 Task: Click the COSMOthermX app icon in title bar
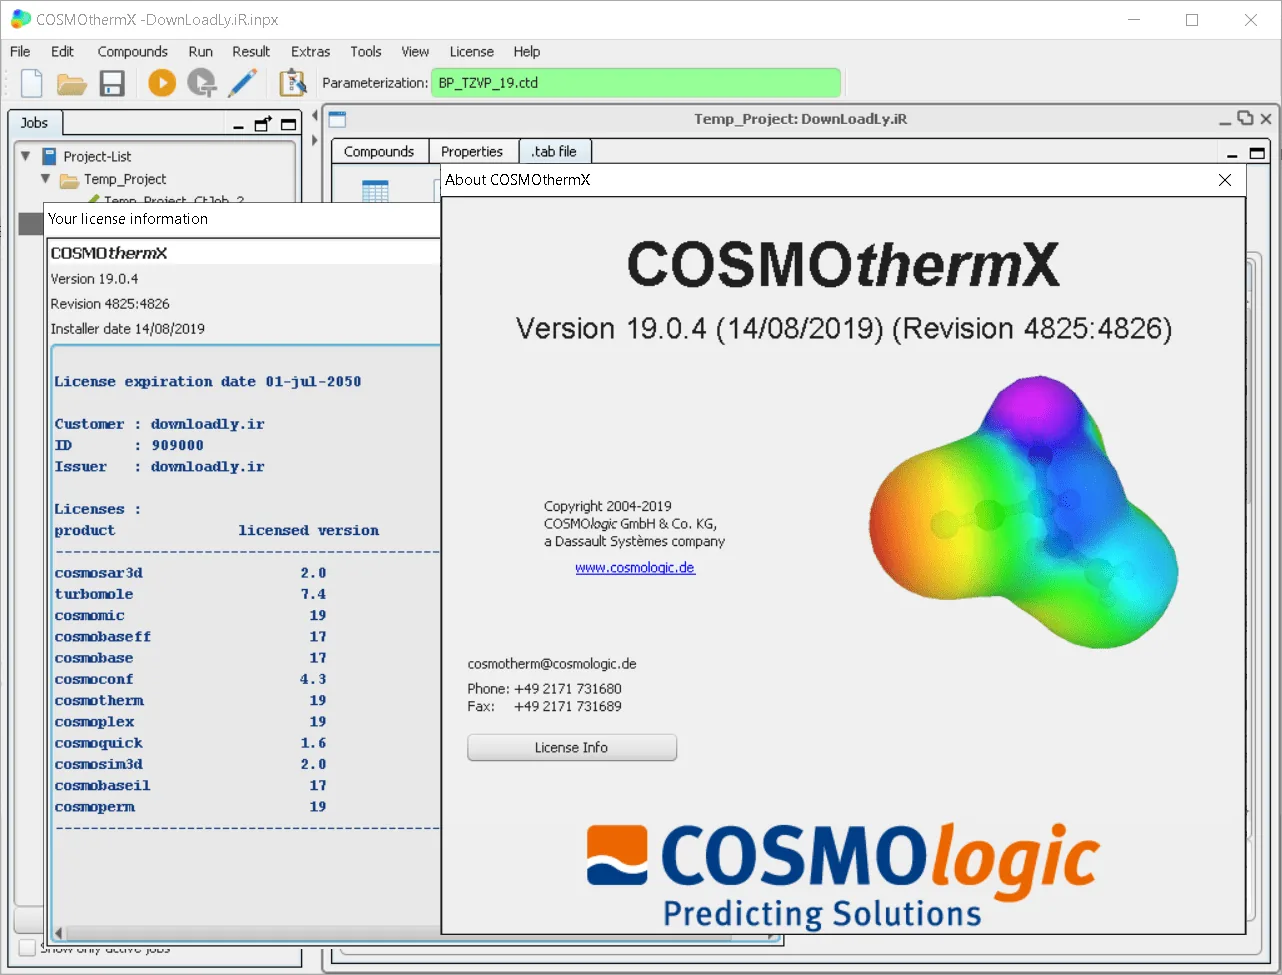[x=19, y=19]
